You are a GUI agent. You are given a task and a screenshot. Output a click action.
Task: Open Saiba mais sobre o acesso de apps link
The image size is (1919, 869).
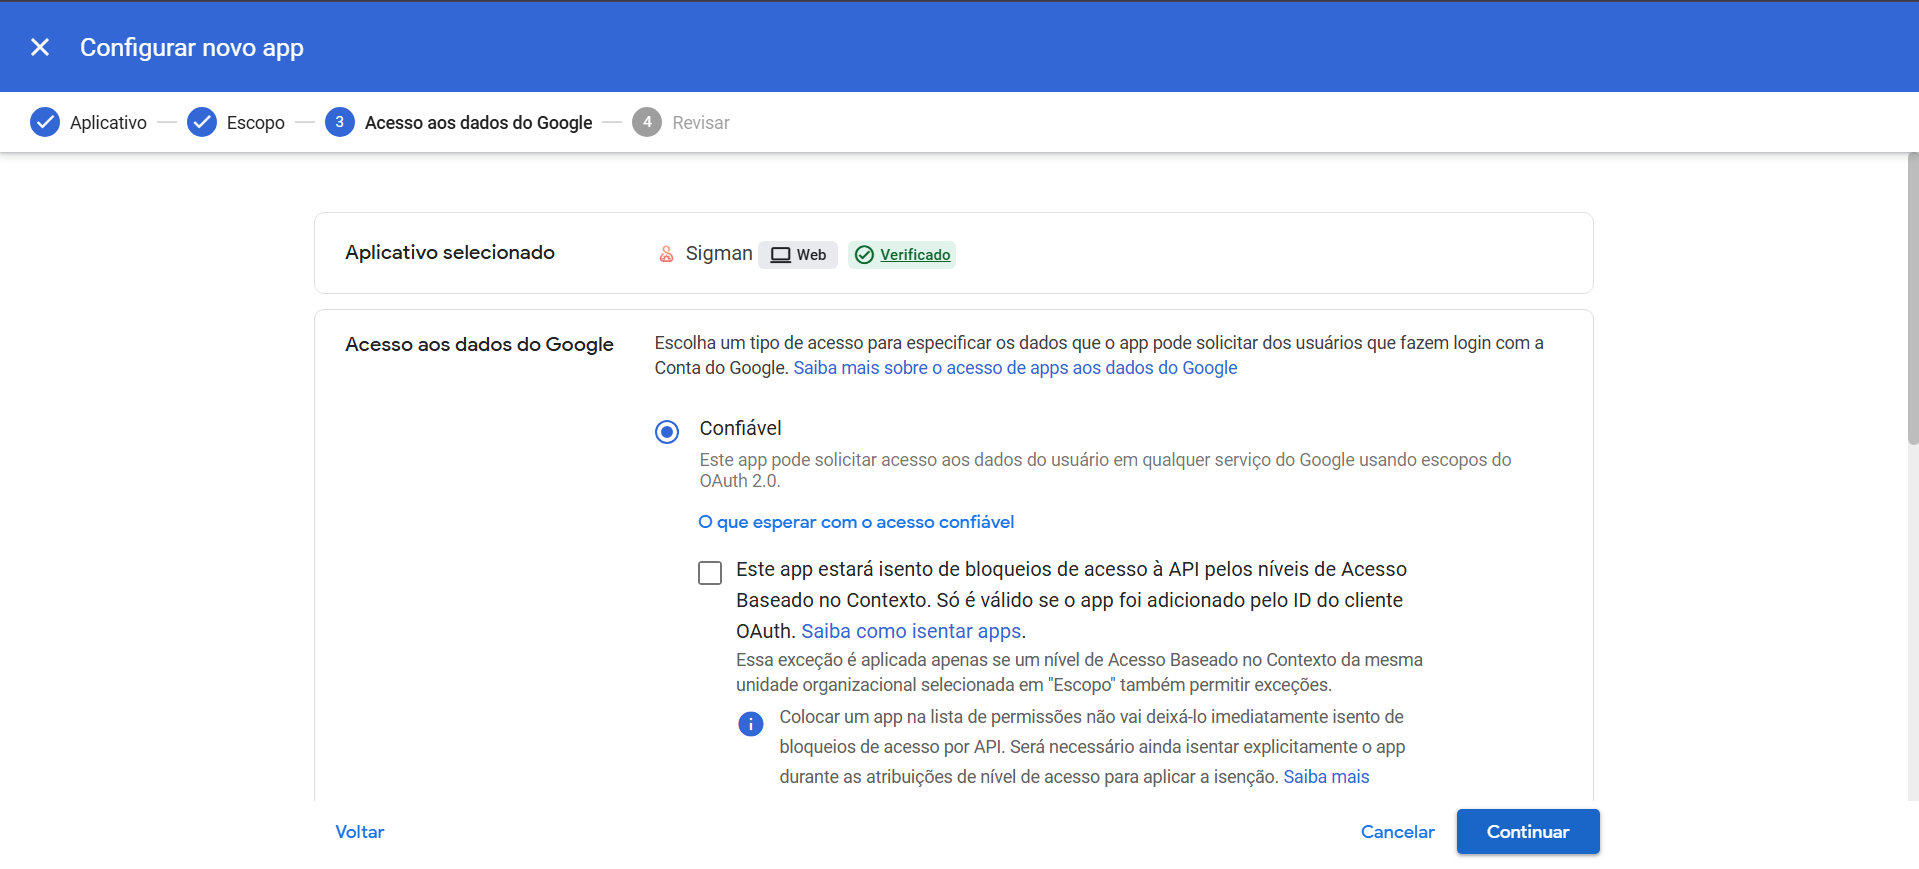tap(1015, 368)
